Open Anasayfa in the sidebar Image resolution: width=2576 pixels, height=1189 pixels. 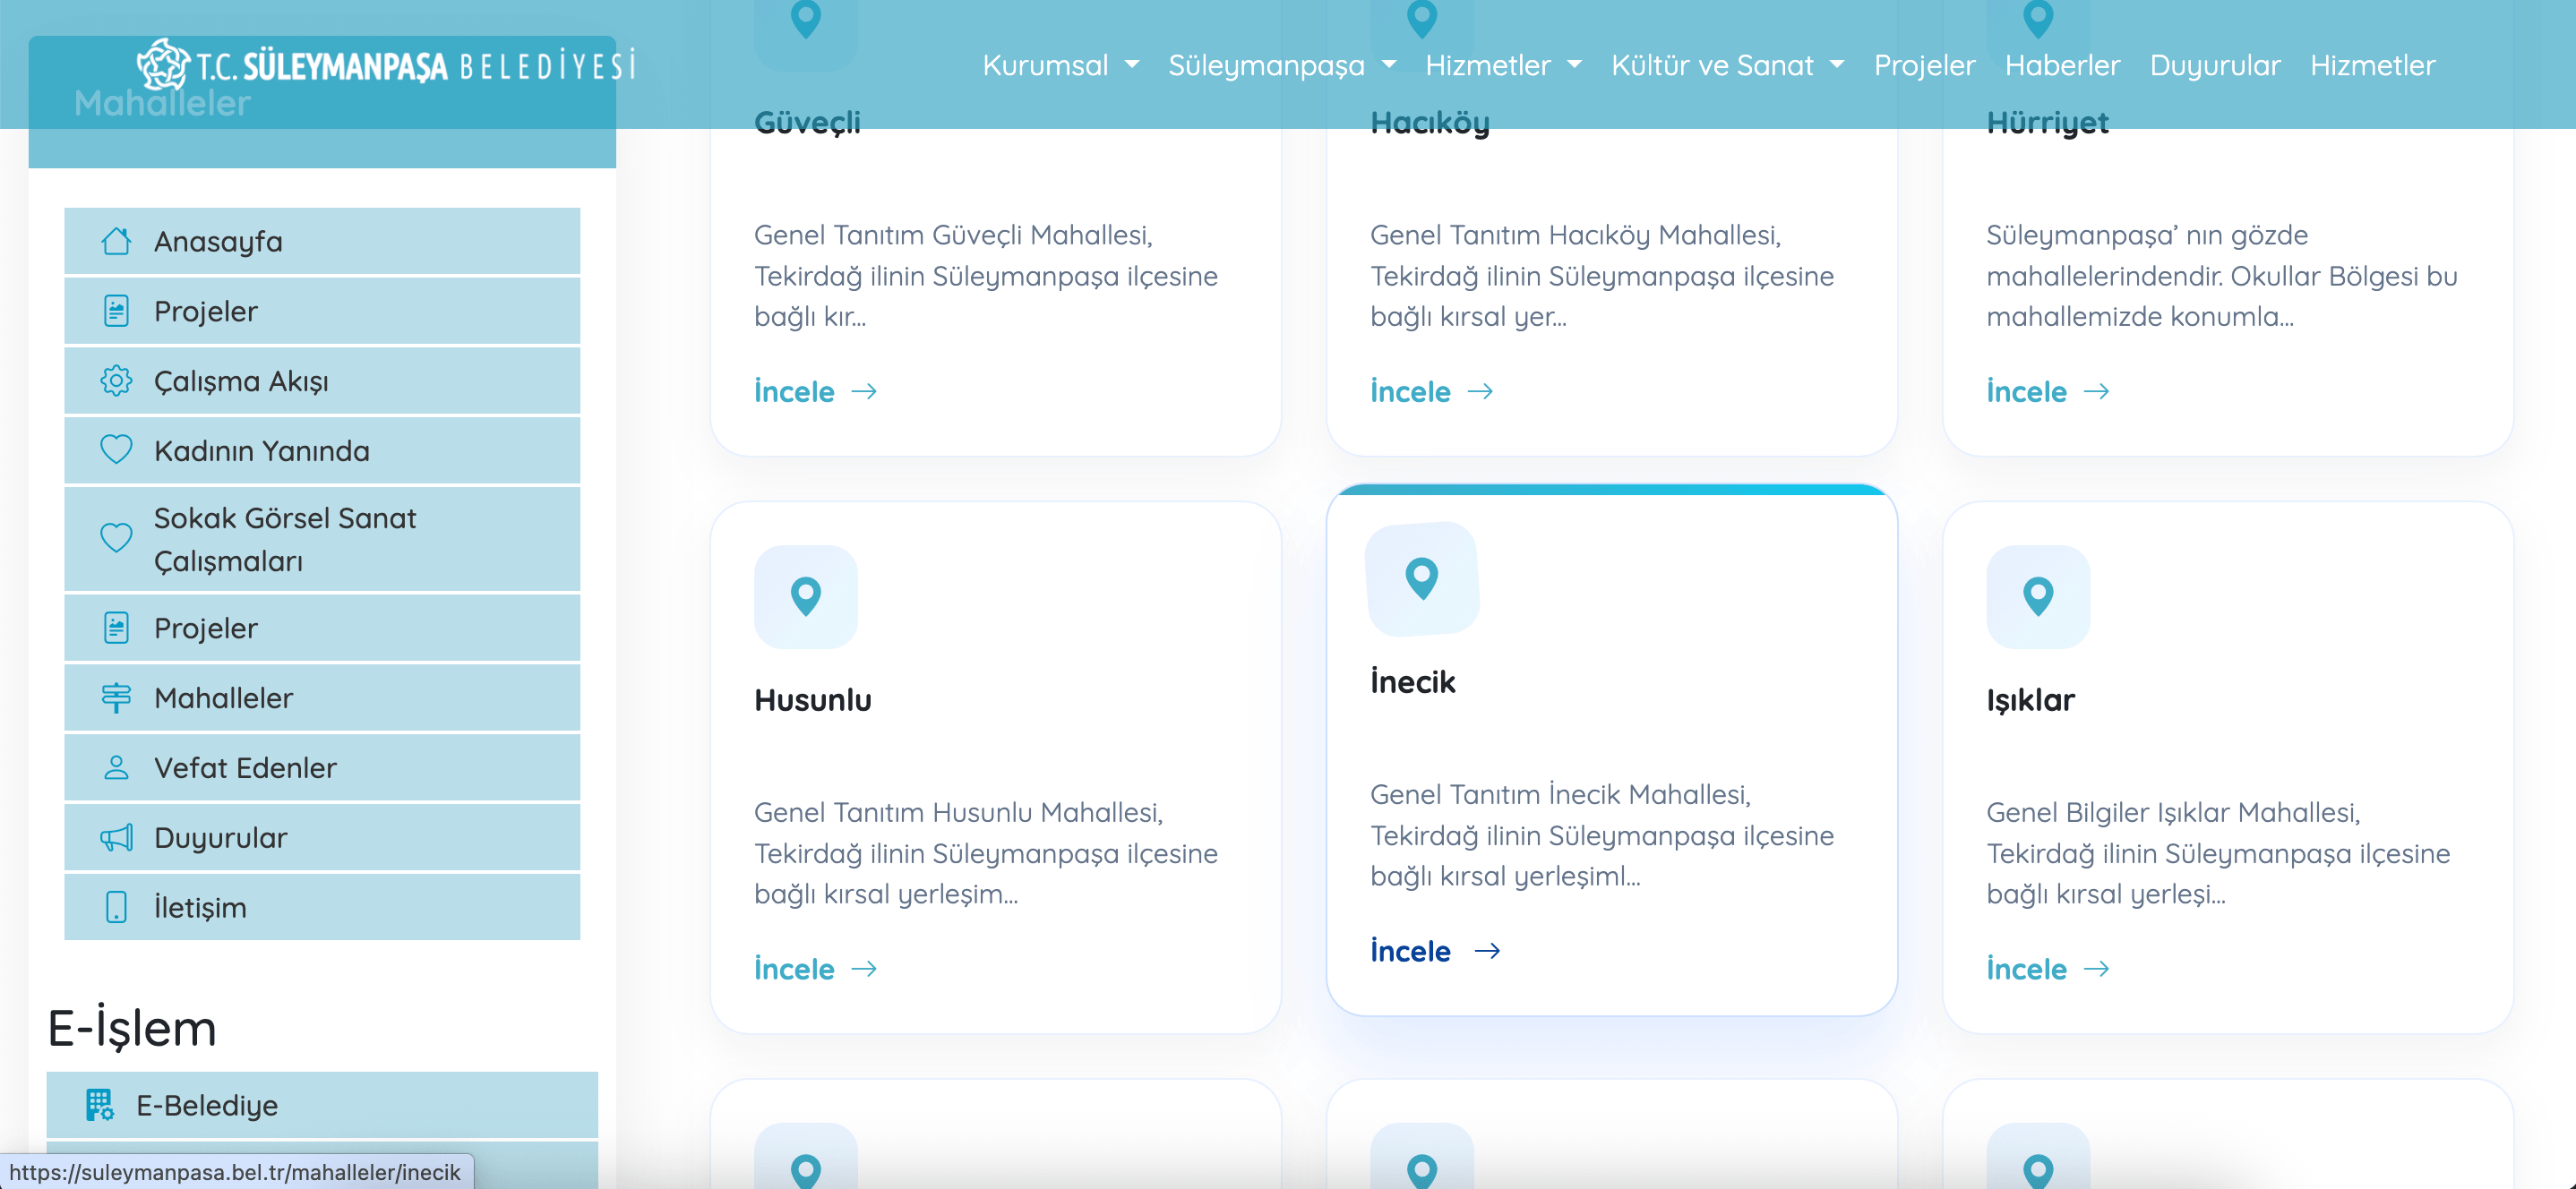pos(322,241)
